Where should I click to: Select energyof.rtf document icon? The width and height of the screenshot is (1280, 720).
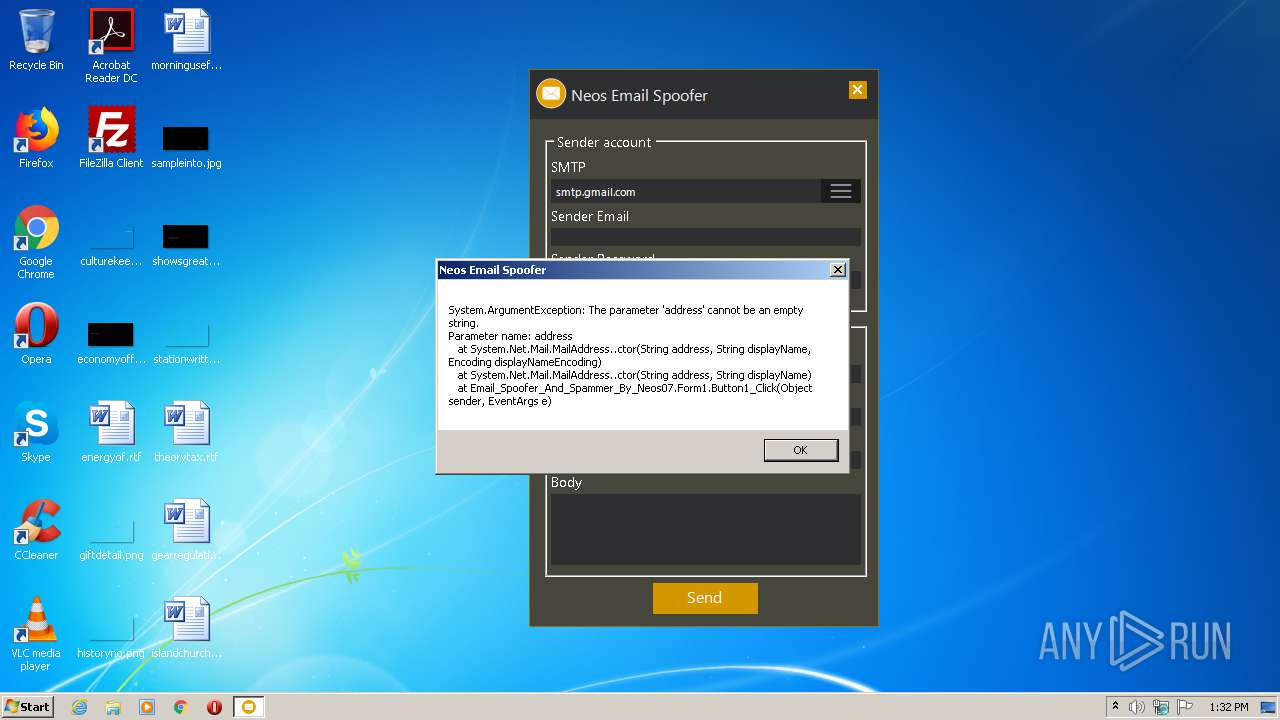(111, 432)
